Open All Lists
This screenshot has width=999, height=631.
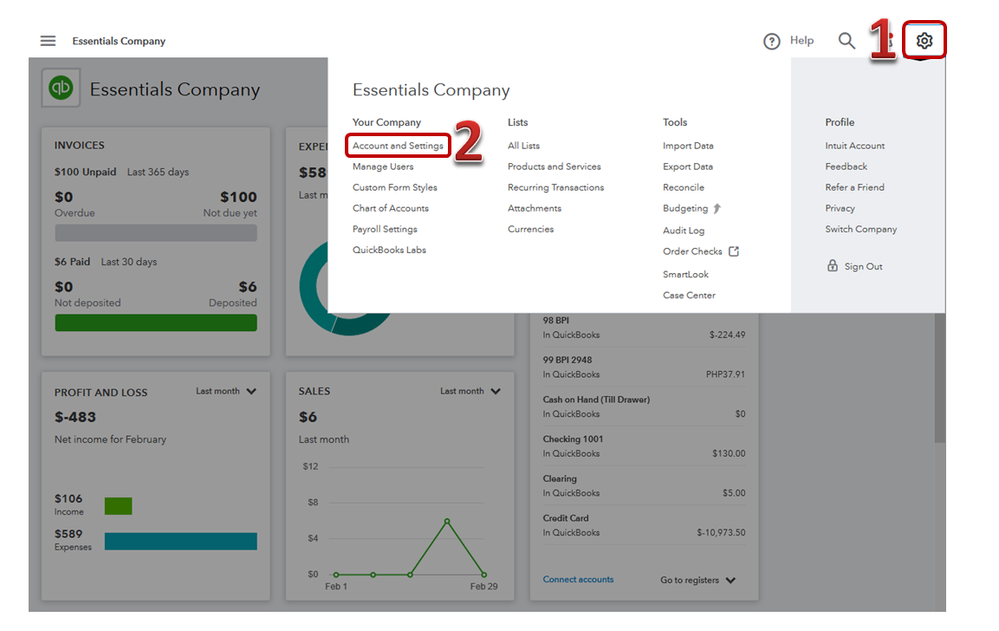[524, 145]
